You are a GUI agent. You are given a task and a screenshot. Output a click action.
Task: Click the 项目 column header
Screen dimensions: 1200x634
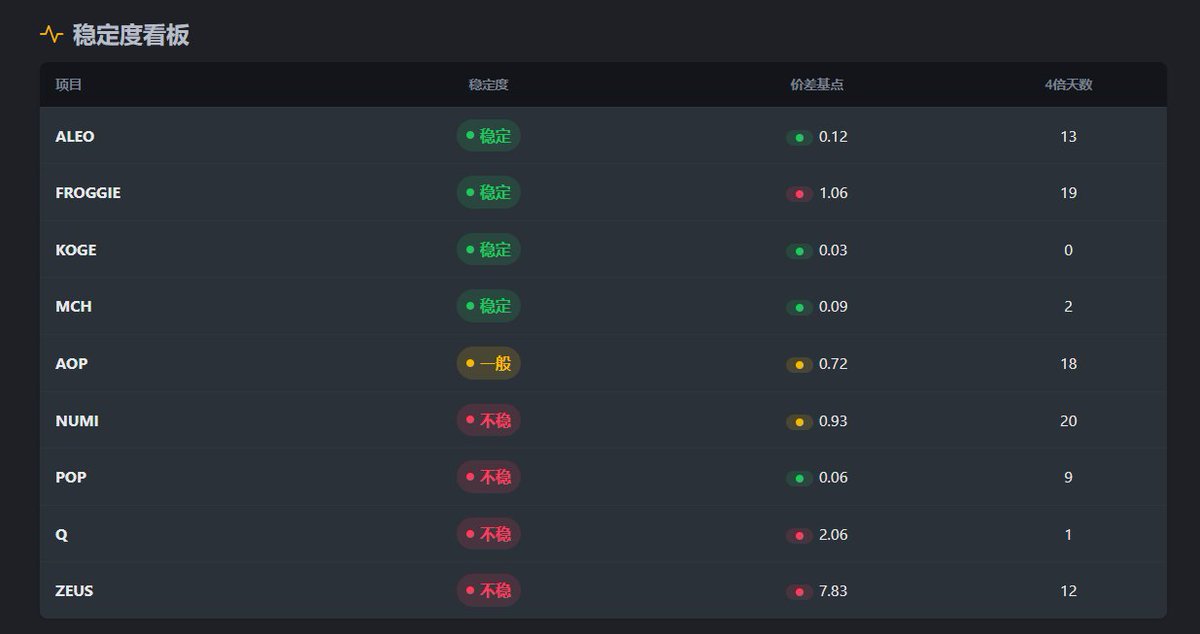tap(68, 85)
